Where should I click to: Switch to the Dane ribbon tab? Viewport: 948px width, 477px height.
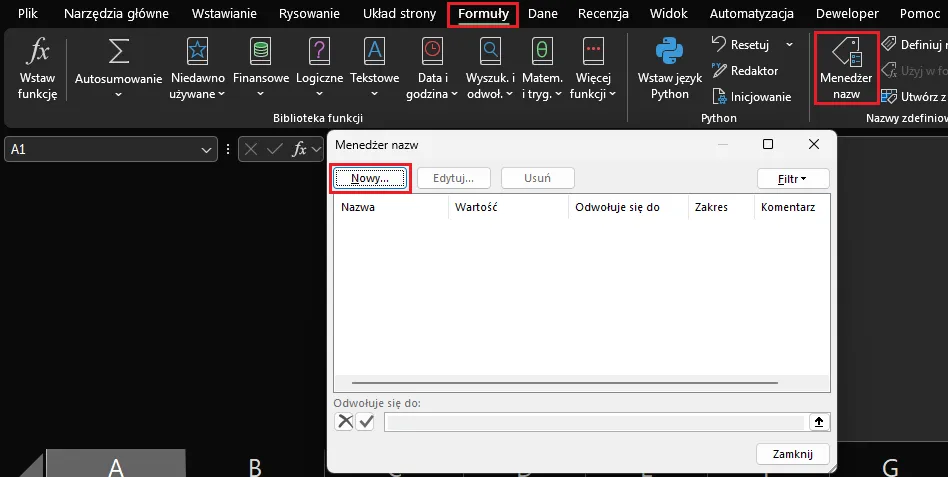pyautogui.click(x=542, y=14)
